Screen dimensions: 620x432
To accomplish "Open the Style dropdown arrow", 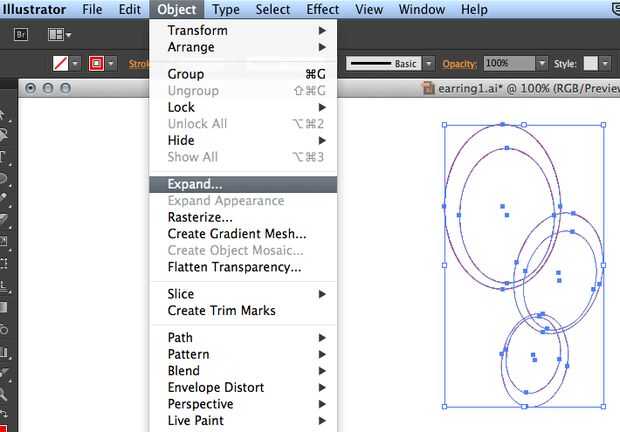I will [605, 63].
